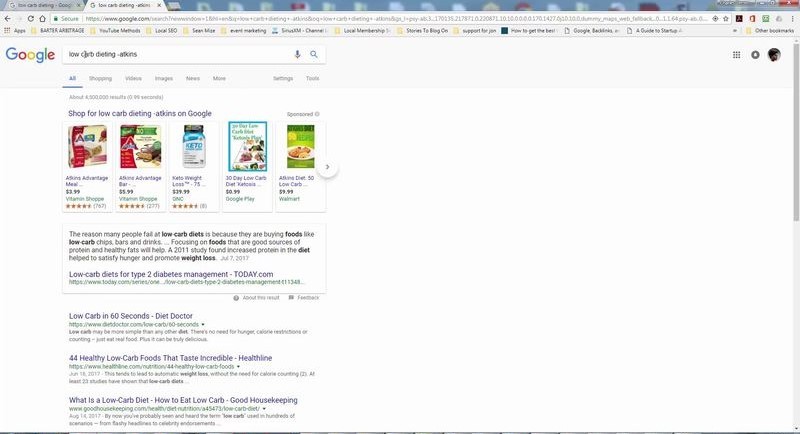The width and height of the screenshot is (800, 434).
Task: Switch to the Images tab
Action: [163, 78]
